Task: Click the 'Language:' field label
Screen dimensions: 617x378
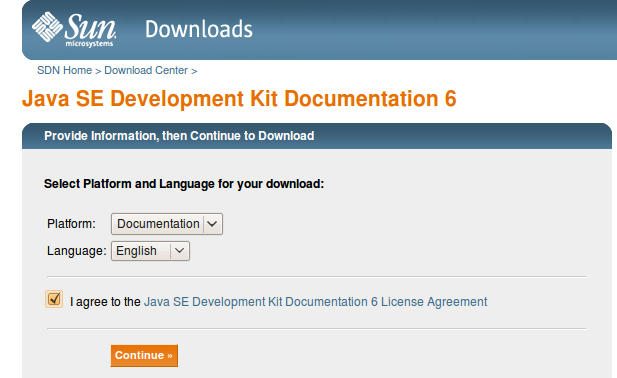Action: click(x=77, y=251)
